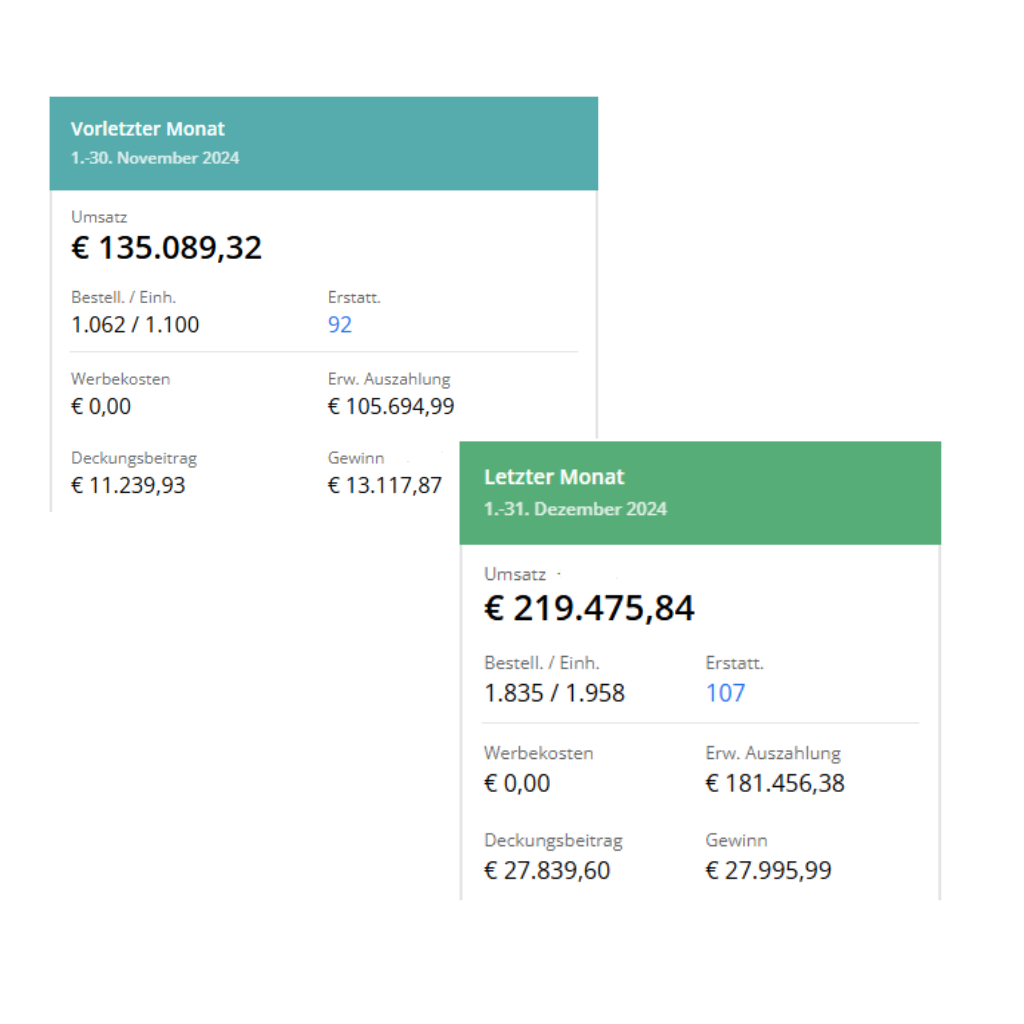Click November Gewinn value € 13.117,87
The height and width of the screenshot is (1024, 1024).
pos(385,485)
